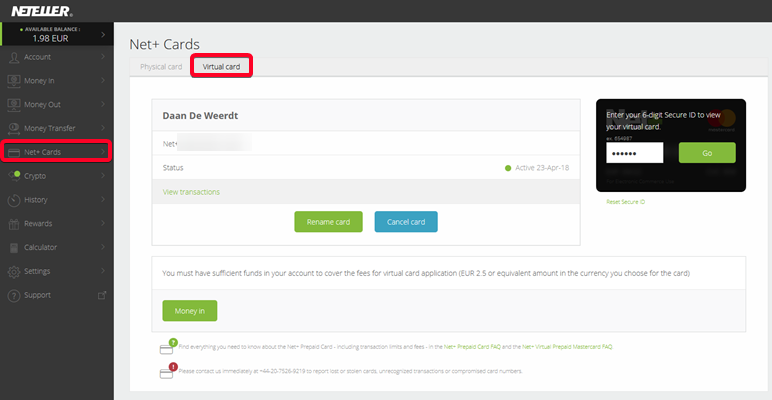Click the Daan De Weerdt card name
This screenshot has width=772, height=400.
(x=200, y=116)
